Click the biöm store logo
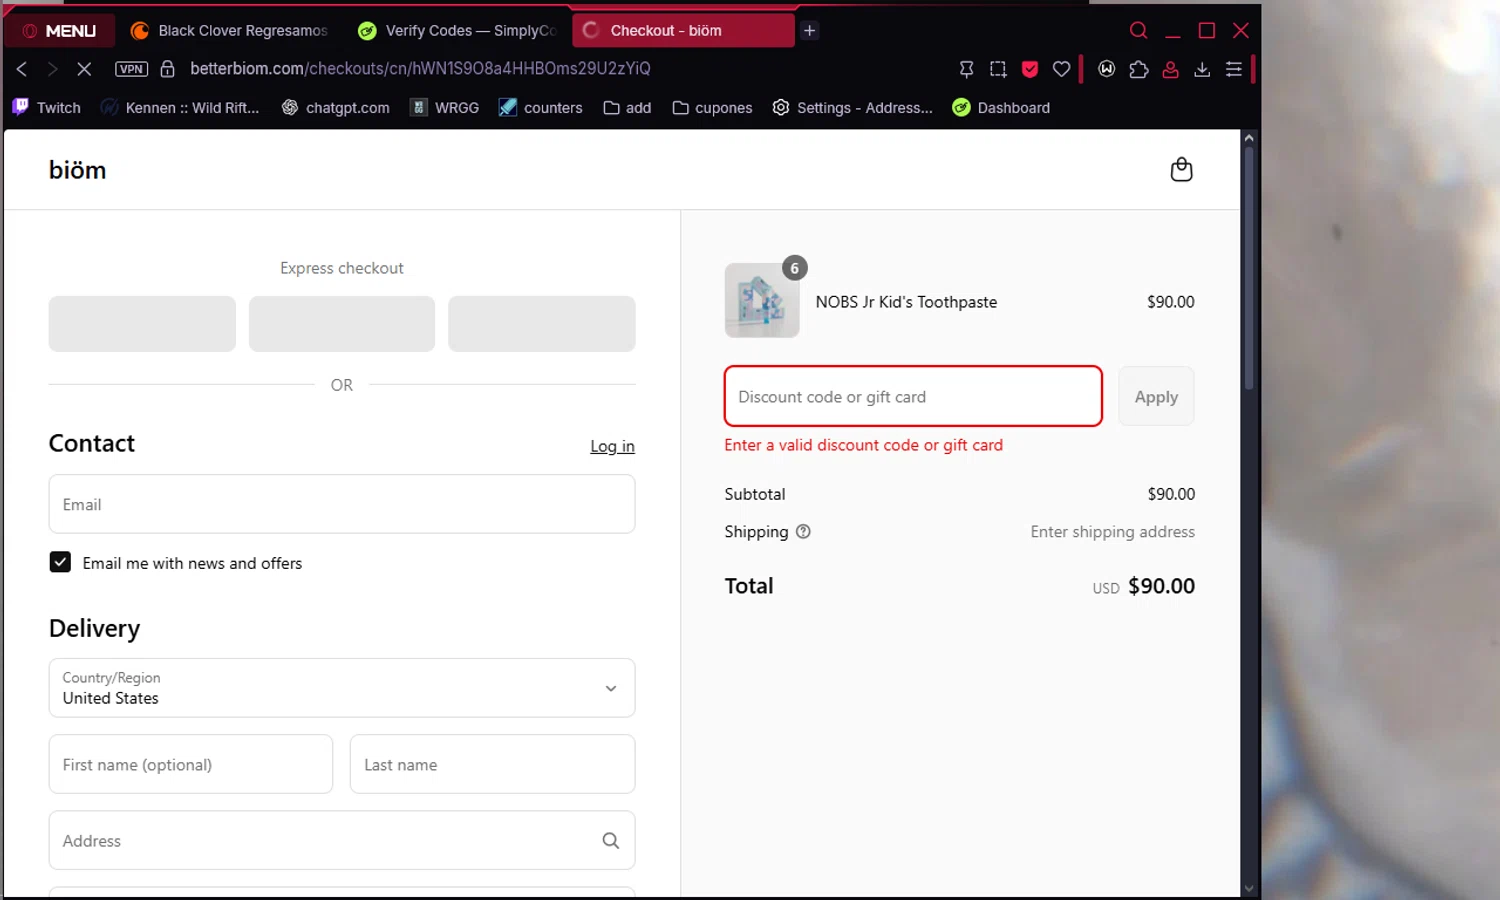Screen dimensions: 1500x900 [78, 170]
